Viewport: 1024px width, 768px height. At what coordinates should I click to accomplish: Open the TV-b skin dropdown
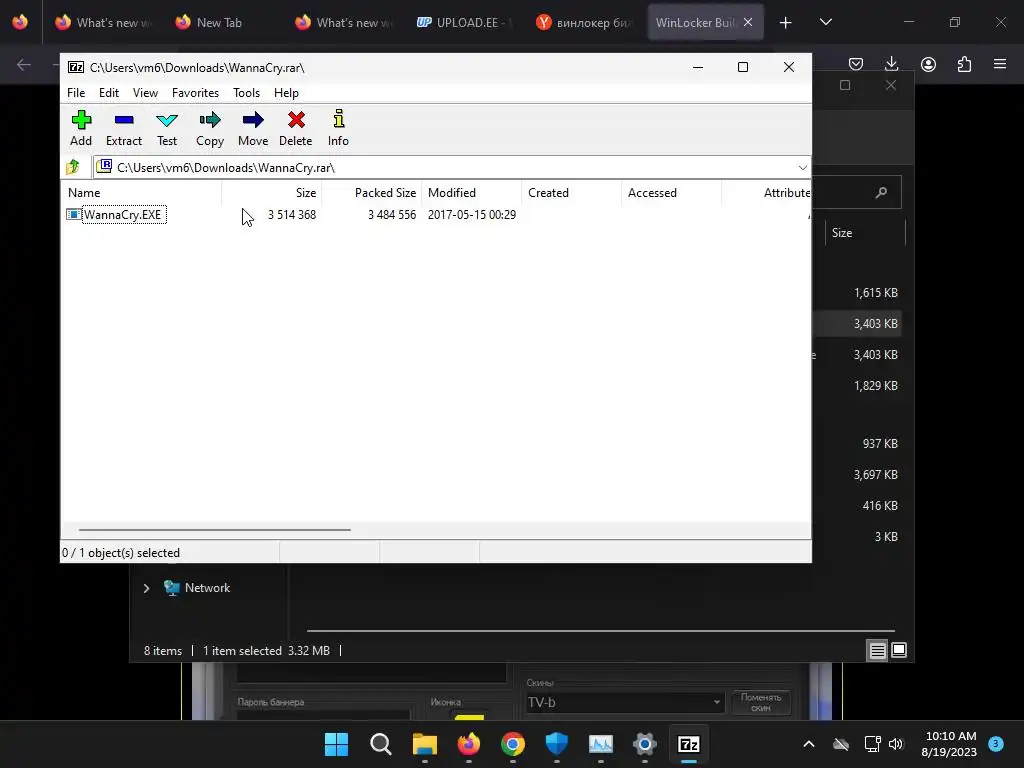point(626,703)
